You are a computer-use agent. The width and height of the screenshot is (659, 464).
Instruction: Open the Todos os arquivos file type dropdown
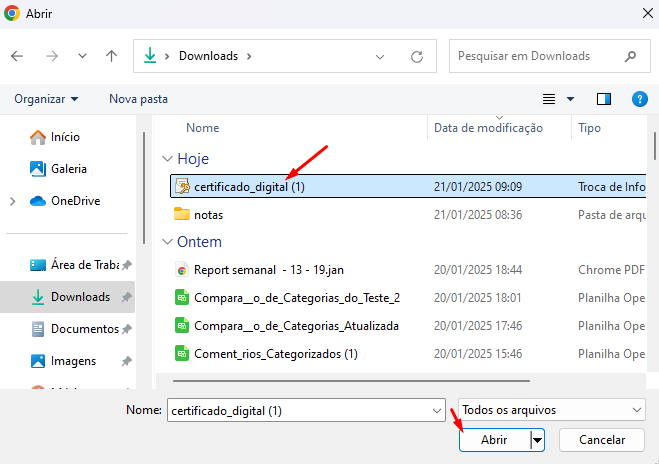tap(551, 410)
